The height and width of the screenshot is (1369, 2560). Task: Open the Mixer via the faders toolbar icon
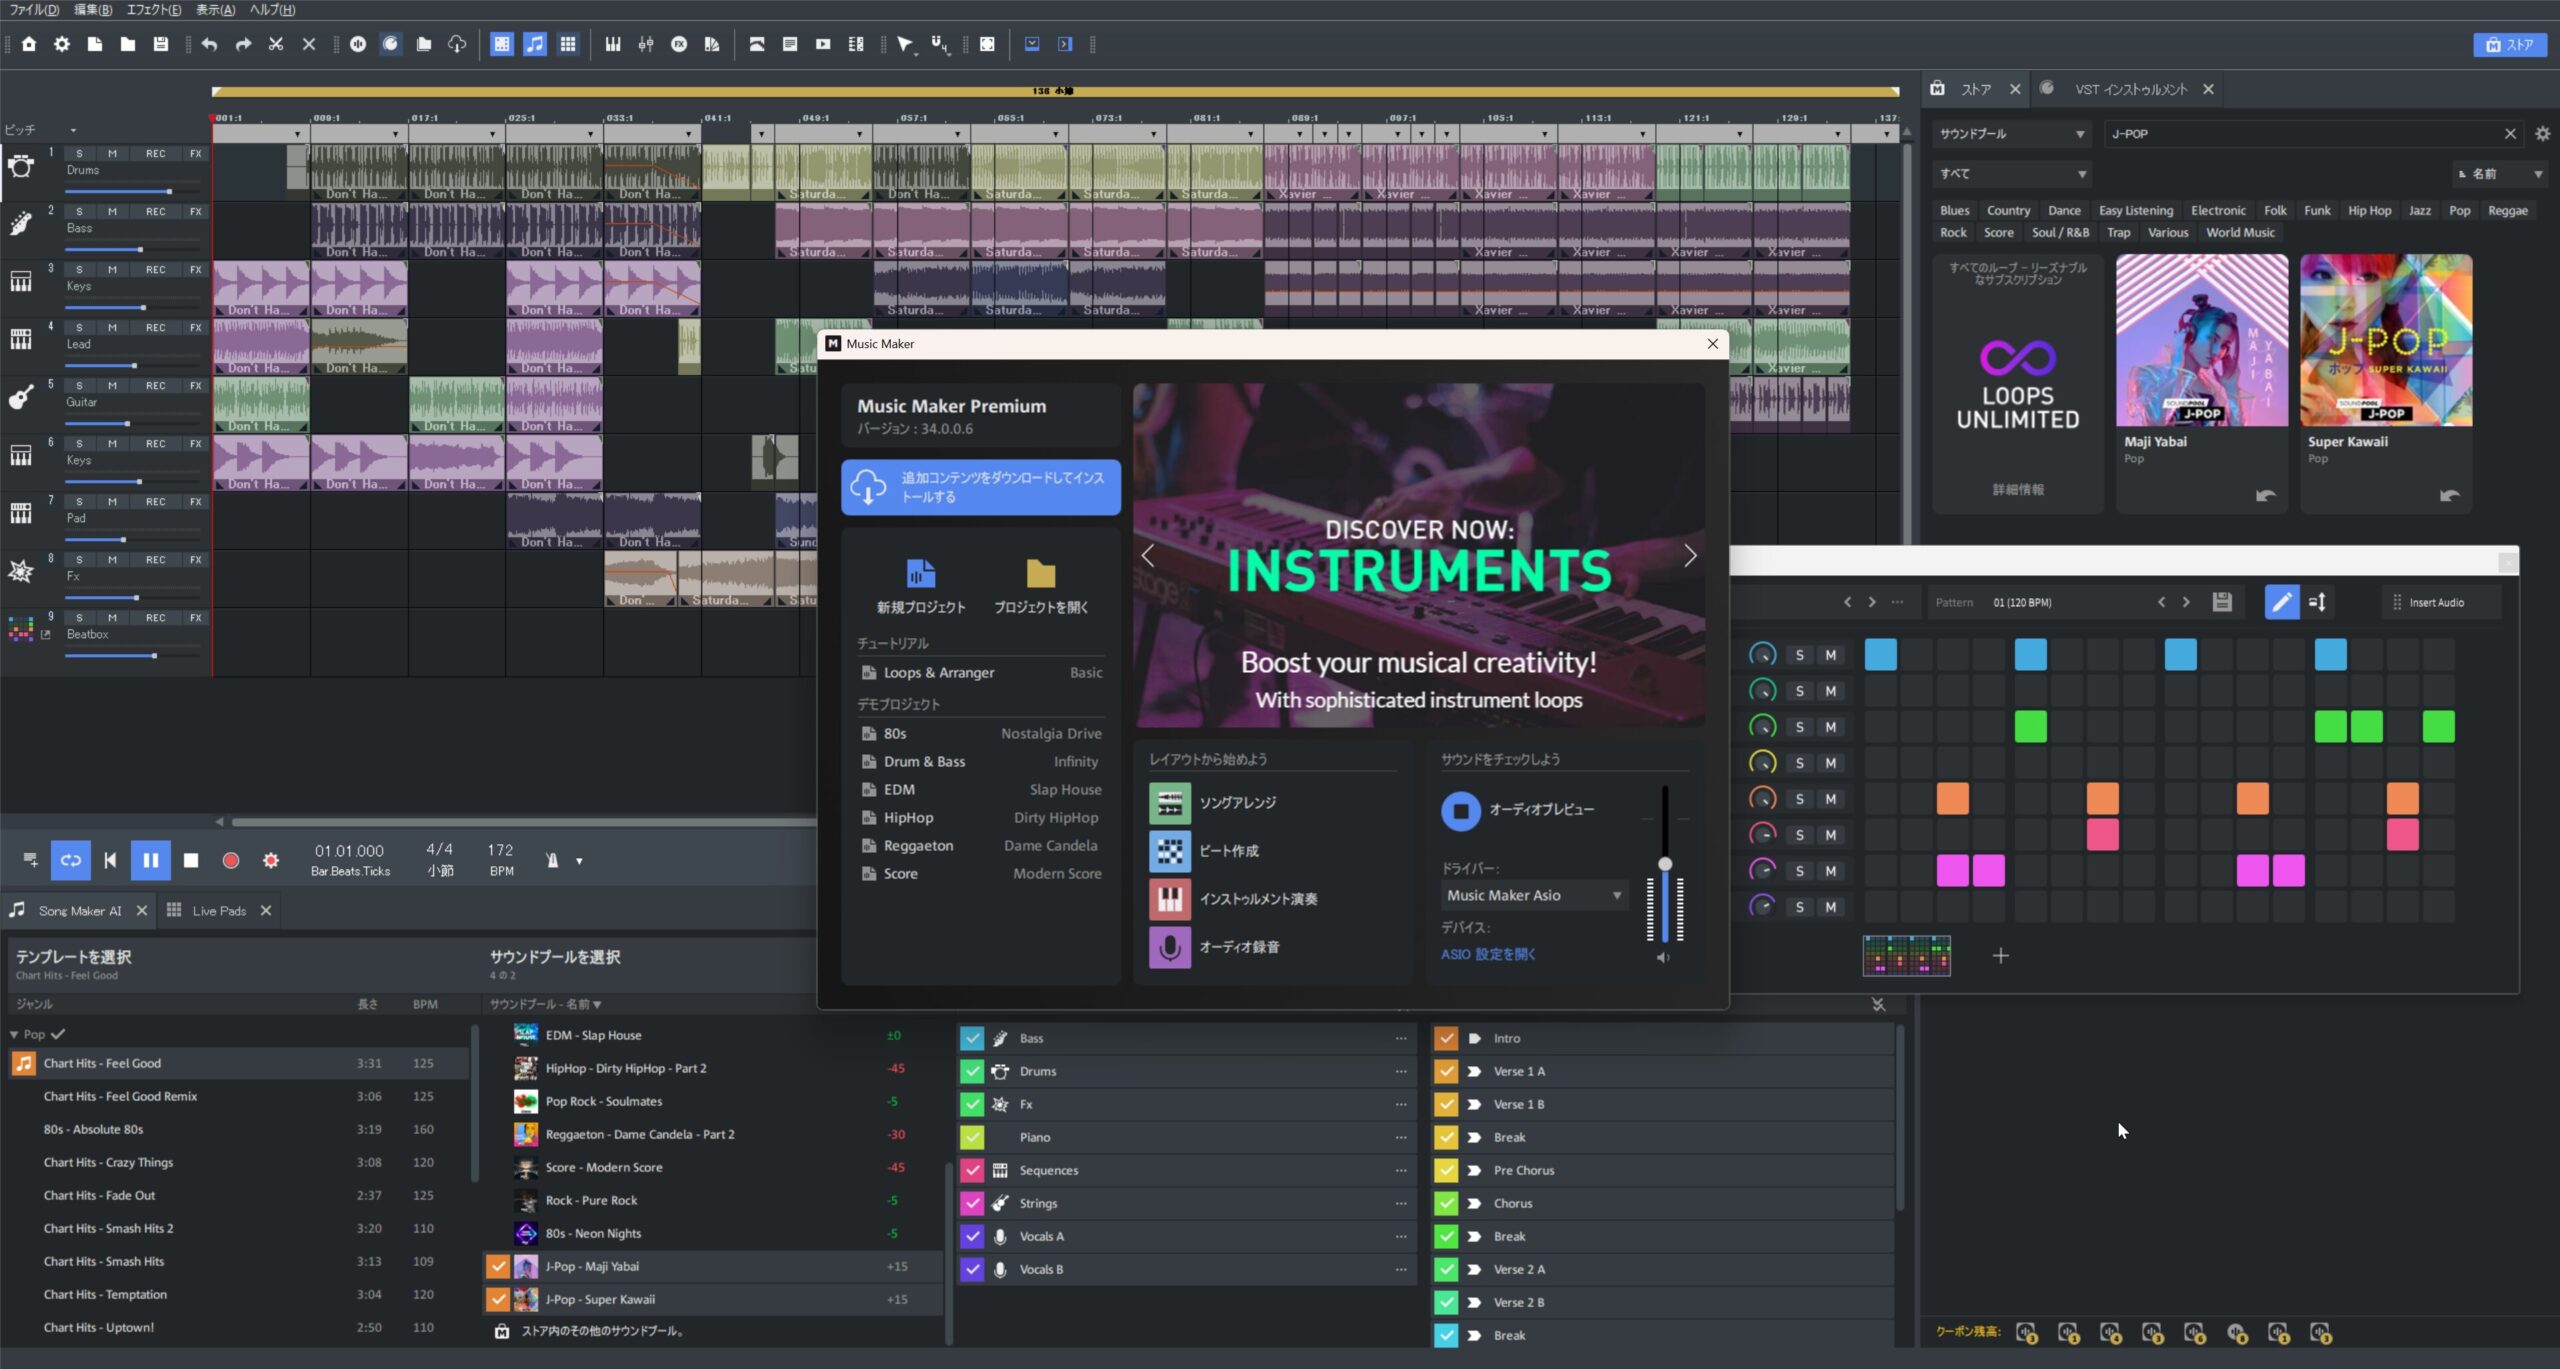coord(647,44)
